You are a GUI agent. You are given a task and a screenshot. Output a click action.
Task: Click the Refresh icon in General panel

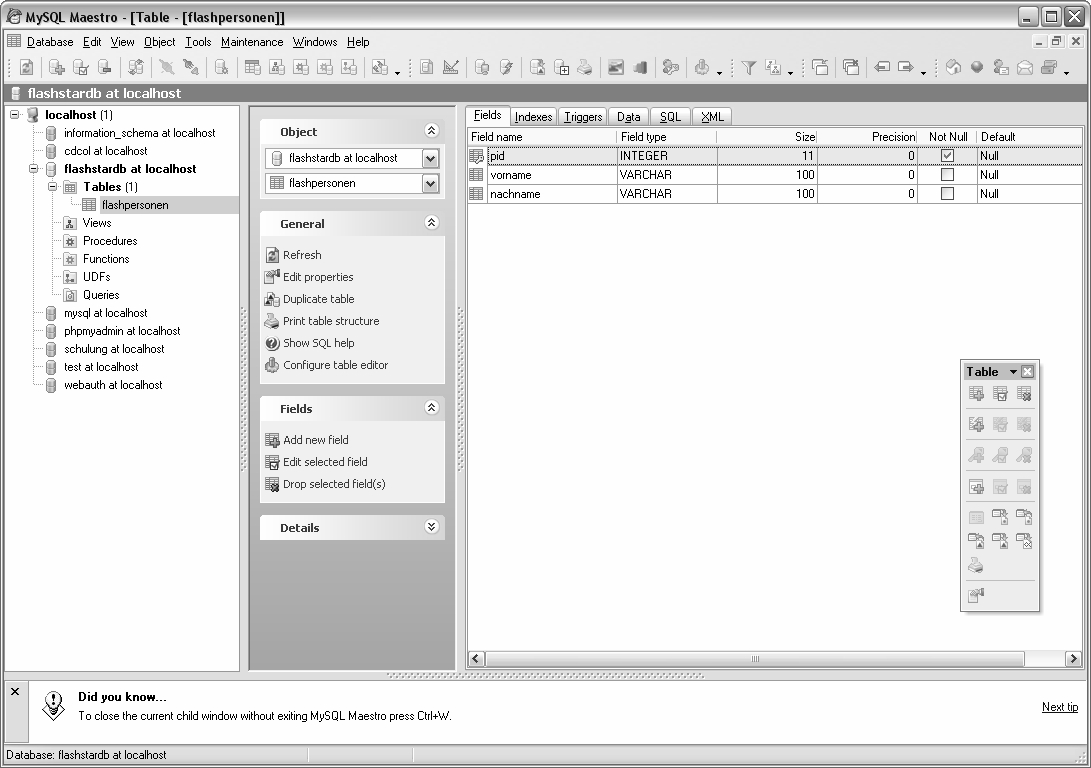[x=272, y=255]
